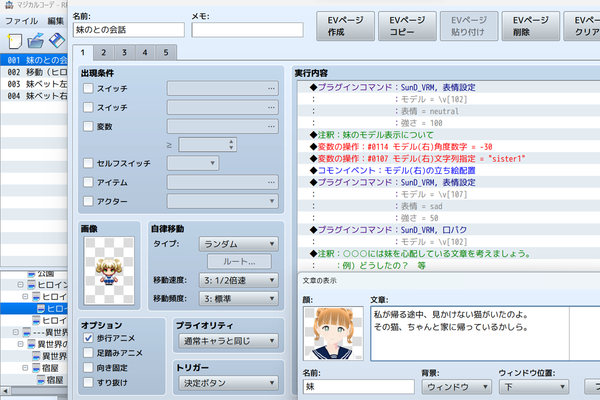This screenshot has height=400, width=600.
Task: Open second スイッチ selector ellipsis
Action: [271, 108]
